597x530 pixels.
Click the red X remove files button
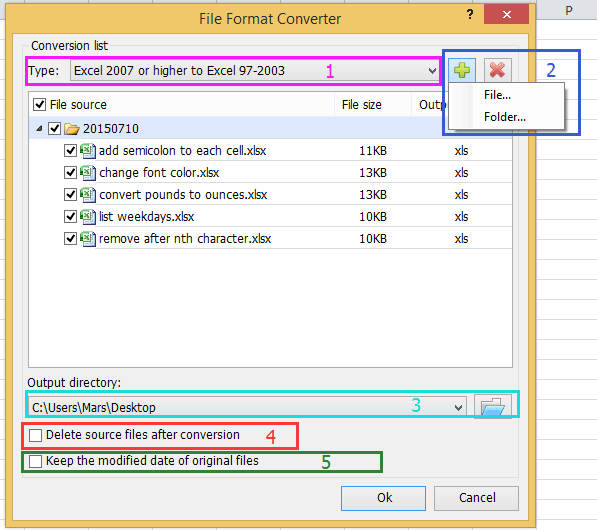coord(497,70)
